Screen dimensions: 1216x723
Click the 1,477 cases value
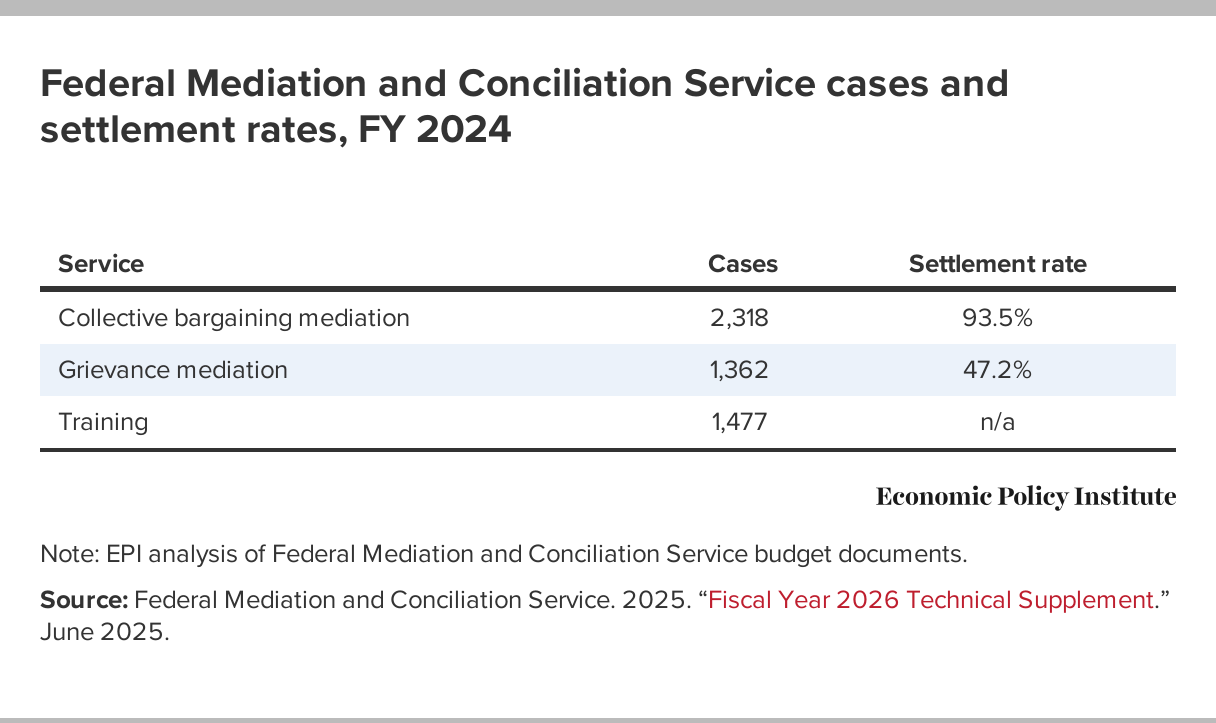(x=741, y=422)
